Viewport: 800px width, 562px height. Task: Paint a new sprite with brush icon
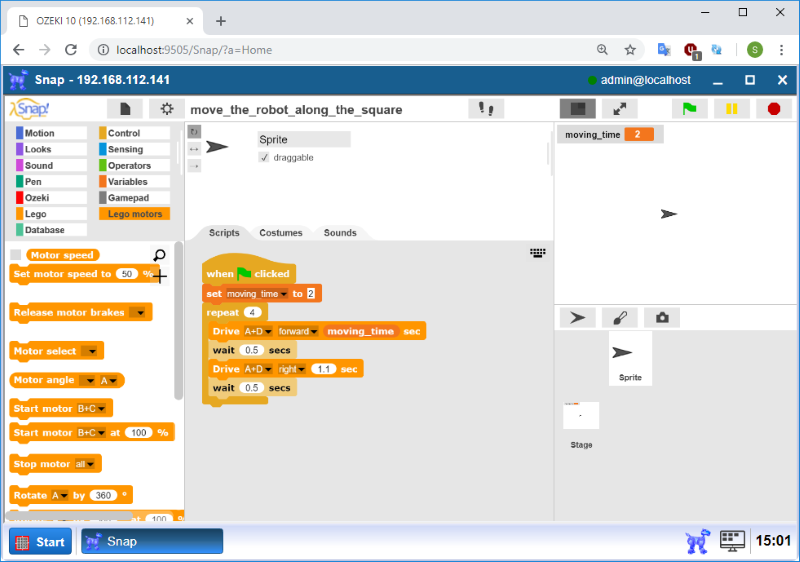pos(619,318)
